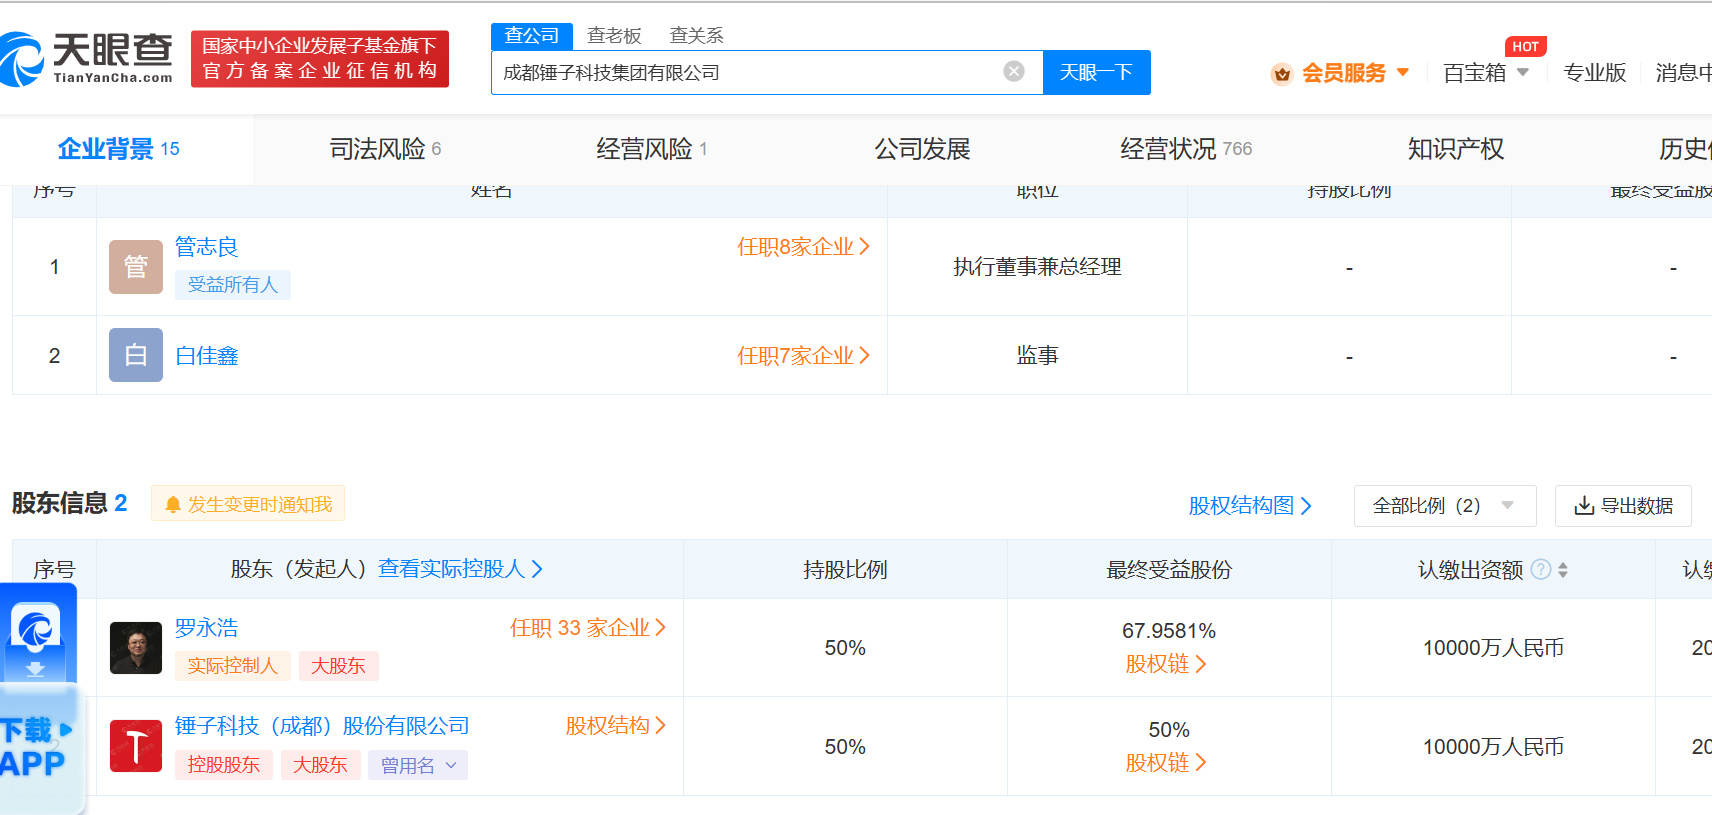View 白佳鑫's 任职7家企业 list
Viewport: 1712px width, 815px height.
pos(804,356)
